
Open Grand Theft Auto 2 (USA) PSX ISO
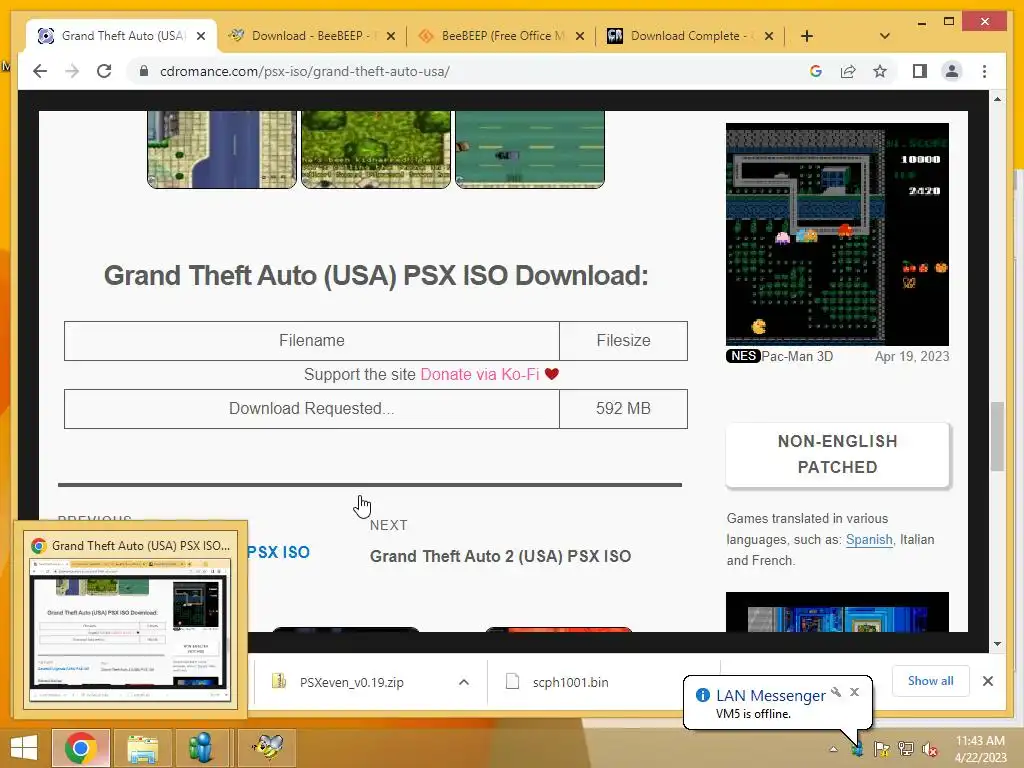click(500, 556)
